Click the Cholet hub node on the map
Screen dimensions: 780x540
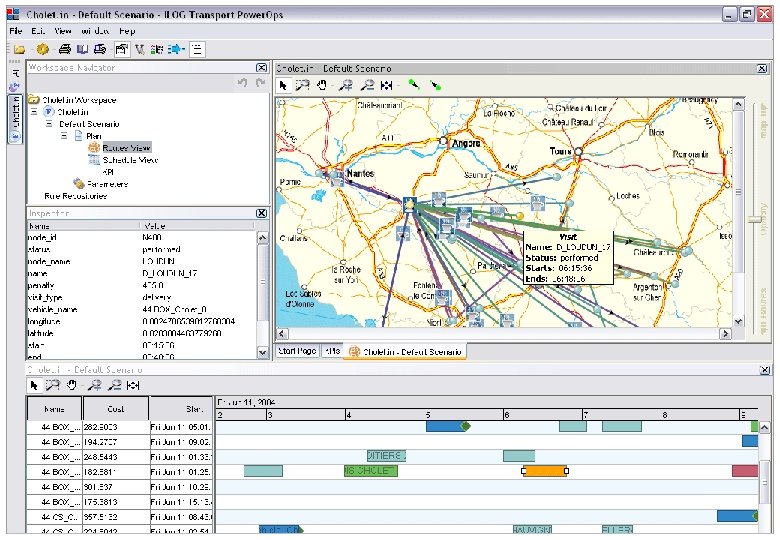click(x=409, y=204)
